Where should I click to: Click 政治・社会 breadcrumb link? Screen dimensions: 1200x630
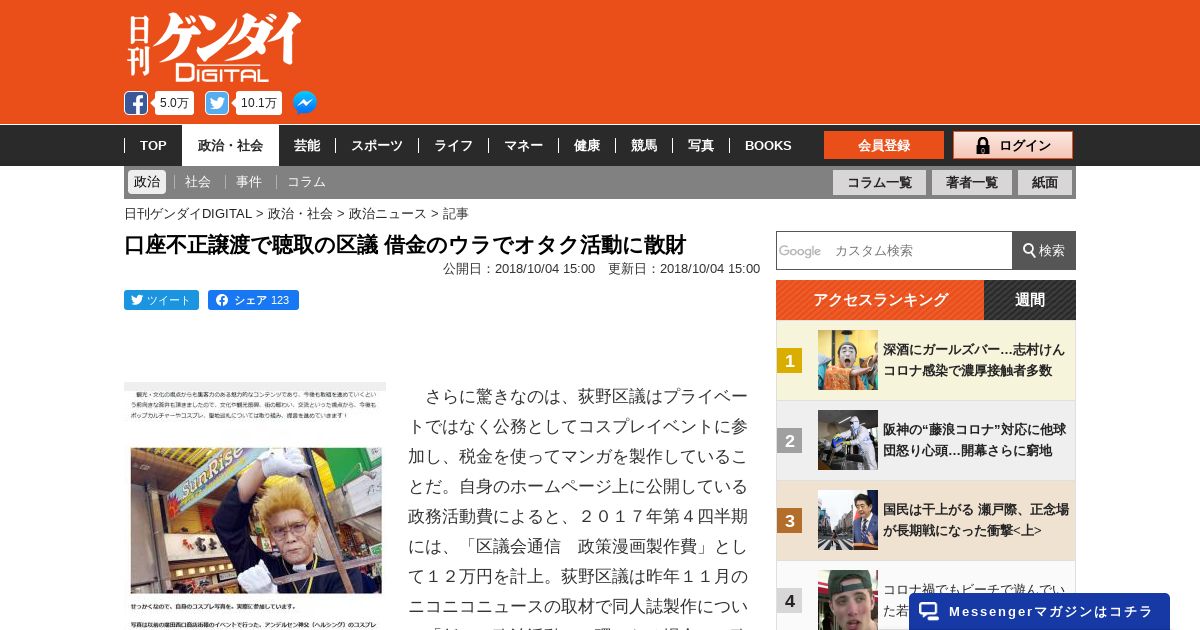pos(300,213)
